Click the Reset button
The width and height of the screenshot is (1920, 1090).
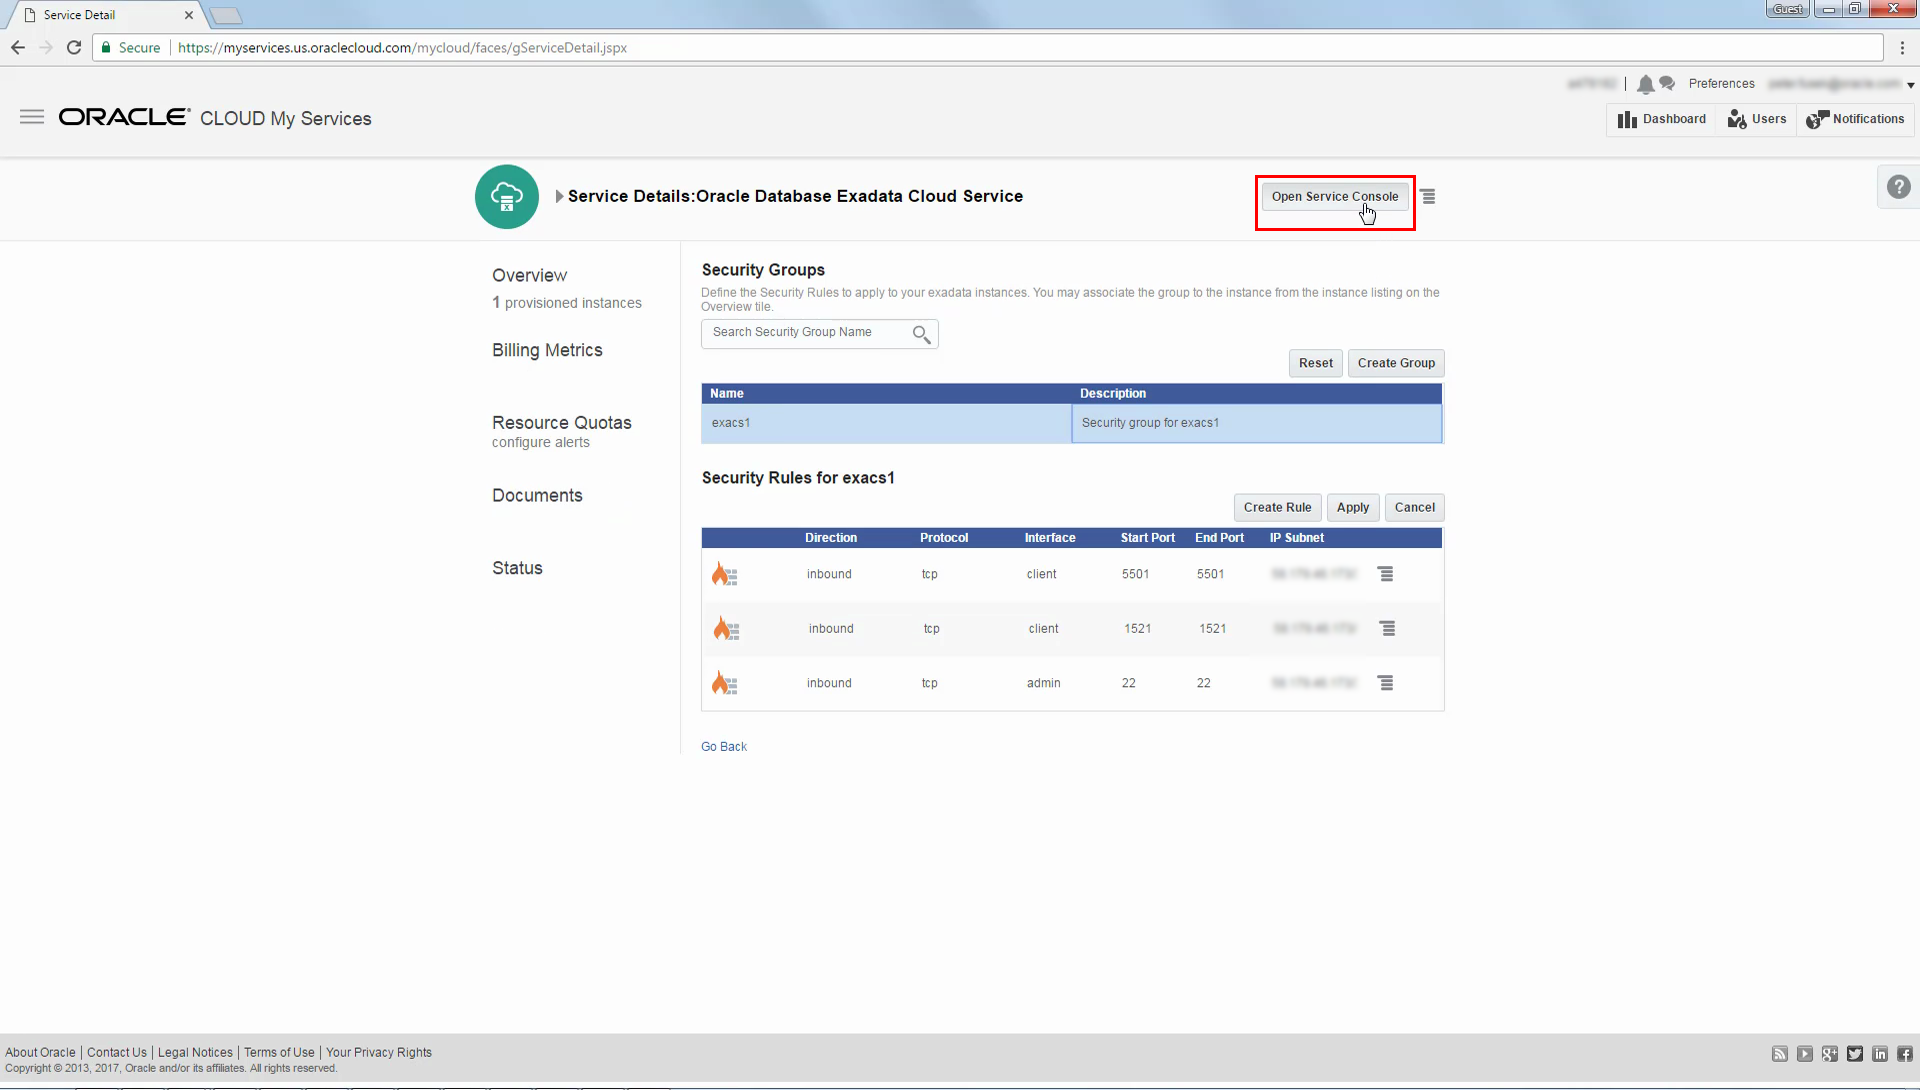[x=1315, y=363]
